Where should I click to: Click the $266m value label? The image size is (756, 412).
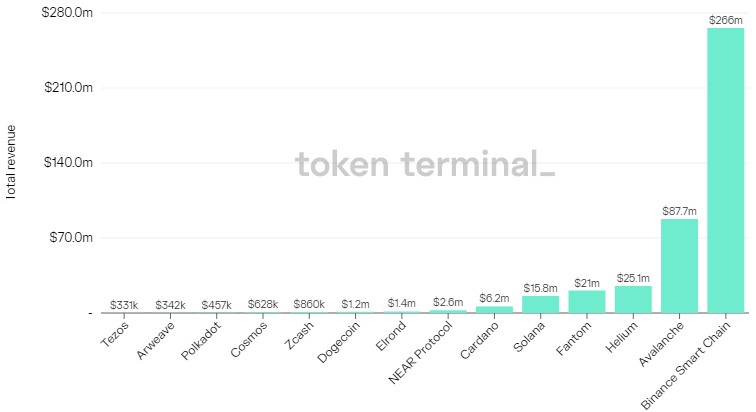(x=725, y=20)
